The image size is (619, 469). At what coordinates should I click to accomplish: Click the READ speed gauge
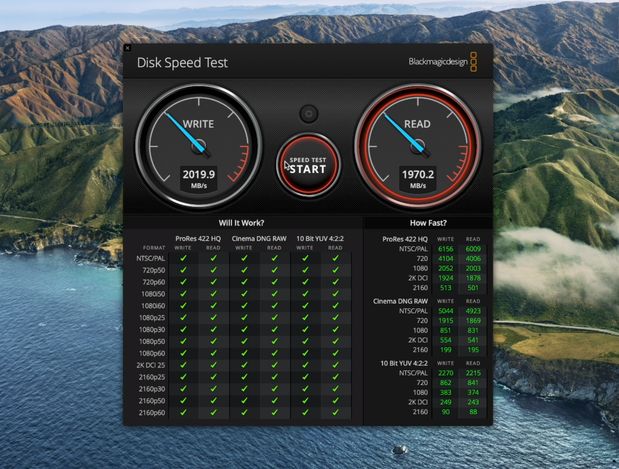[x=418, y=146]
